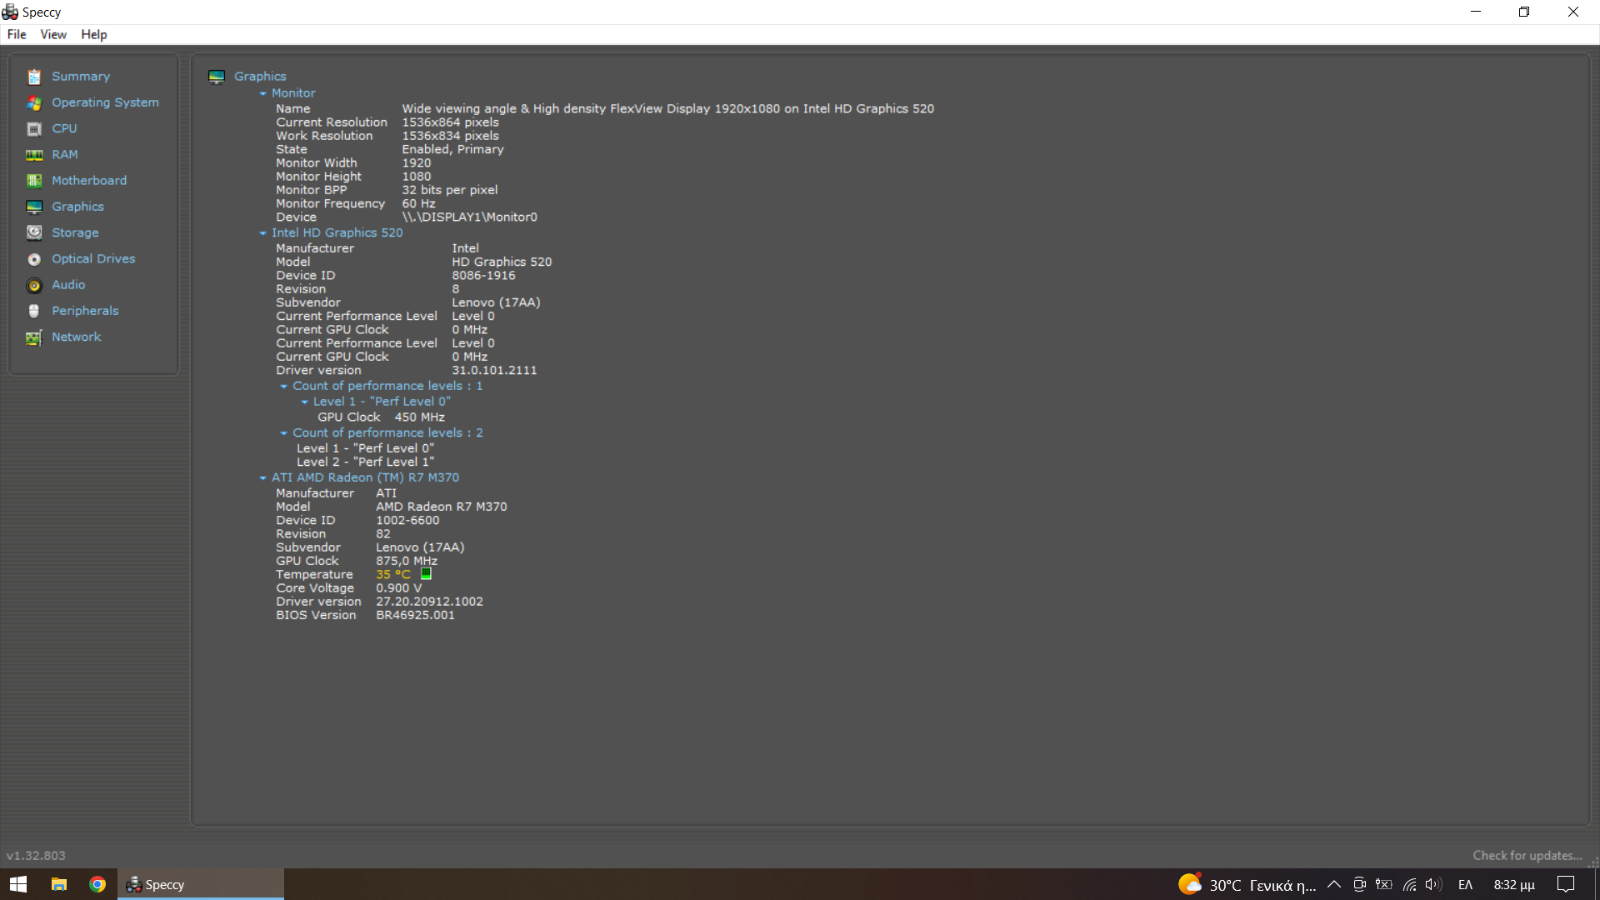Collapse Count of performance levels : 2
Image resolution: width=1600 pixels, height=900 pixels.
[x=284, y=433]
